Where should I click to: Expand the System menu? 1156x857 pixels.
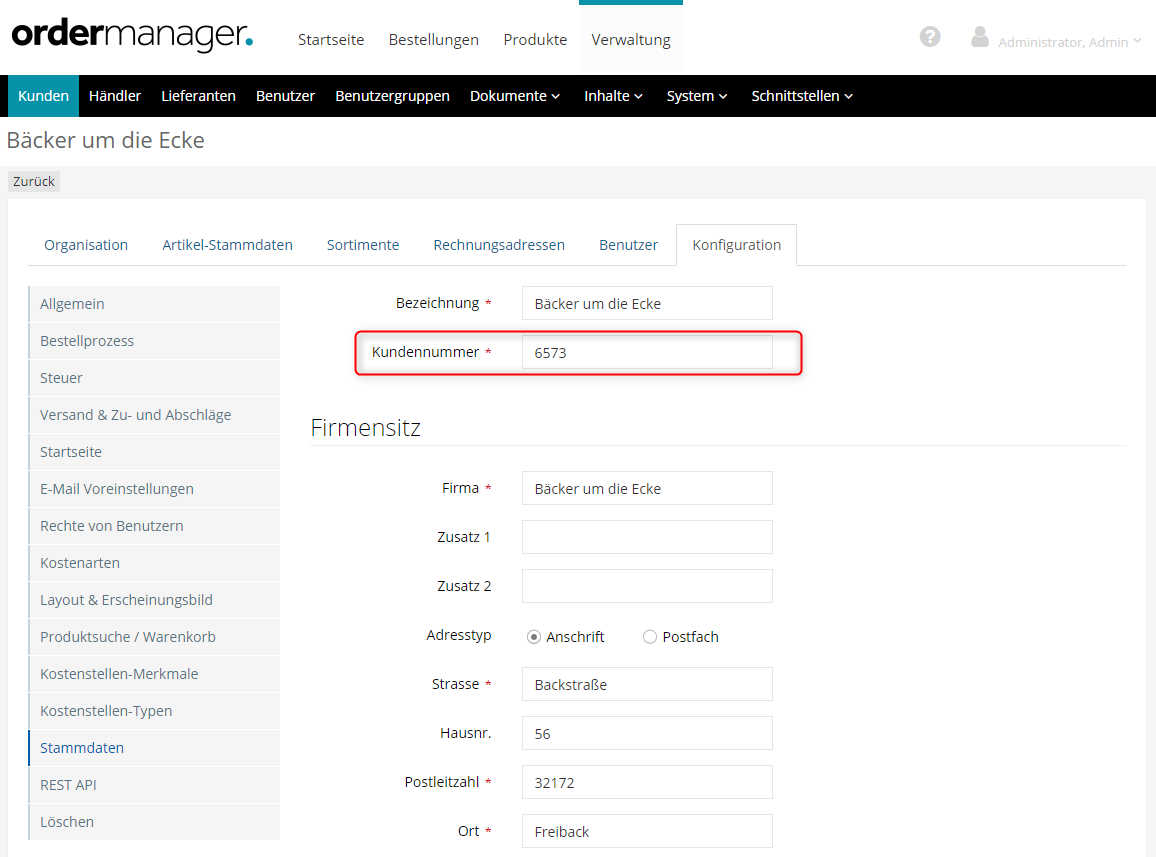(x=697, y=96)
